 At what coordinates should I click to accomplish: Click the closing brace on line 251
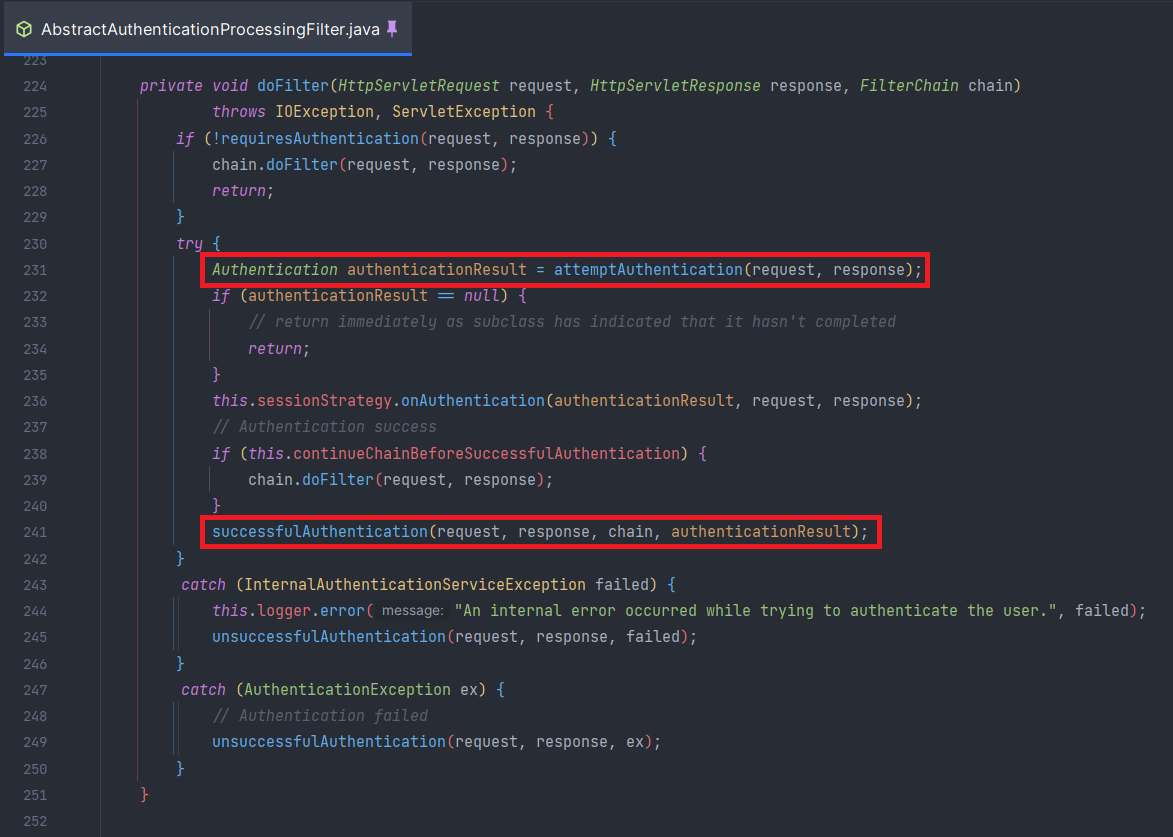144,794
